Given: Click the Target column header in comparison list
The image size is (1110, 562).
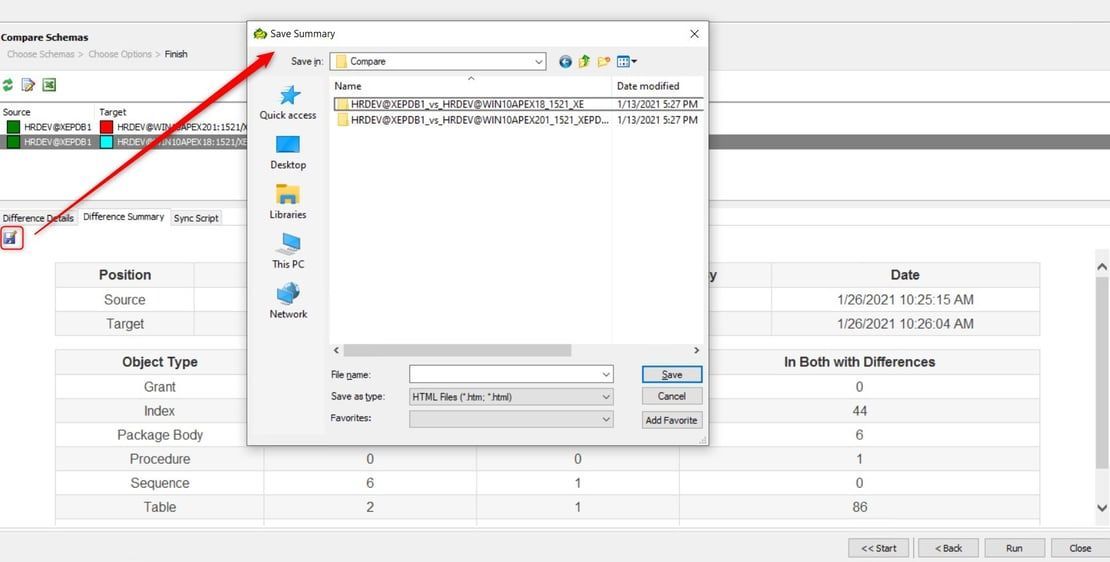Looking at the screenshot, I should pyautogui.click(x=113, y=112).
